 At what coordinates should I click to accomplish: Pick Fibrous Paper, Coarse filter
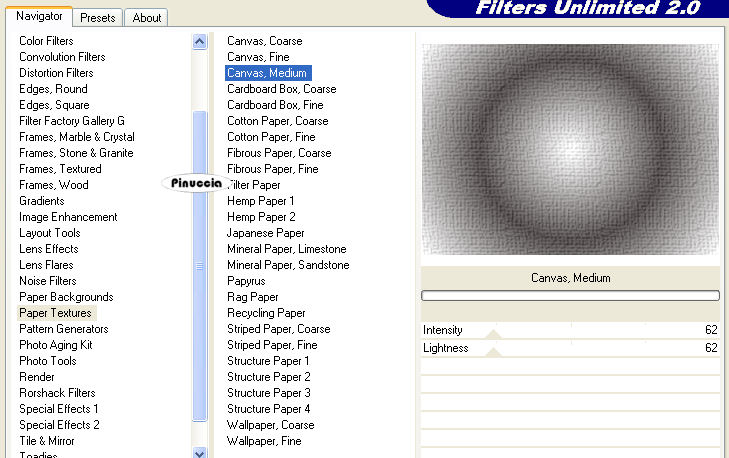coord(279,153)
